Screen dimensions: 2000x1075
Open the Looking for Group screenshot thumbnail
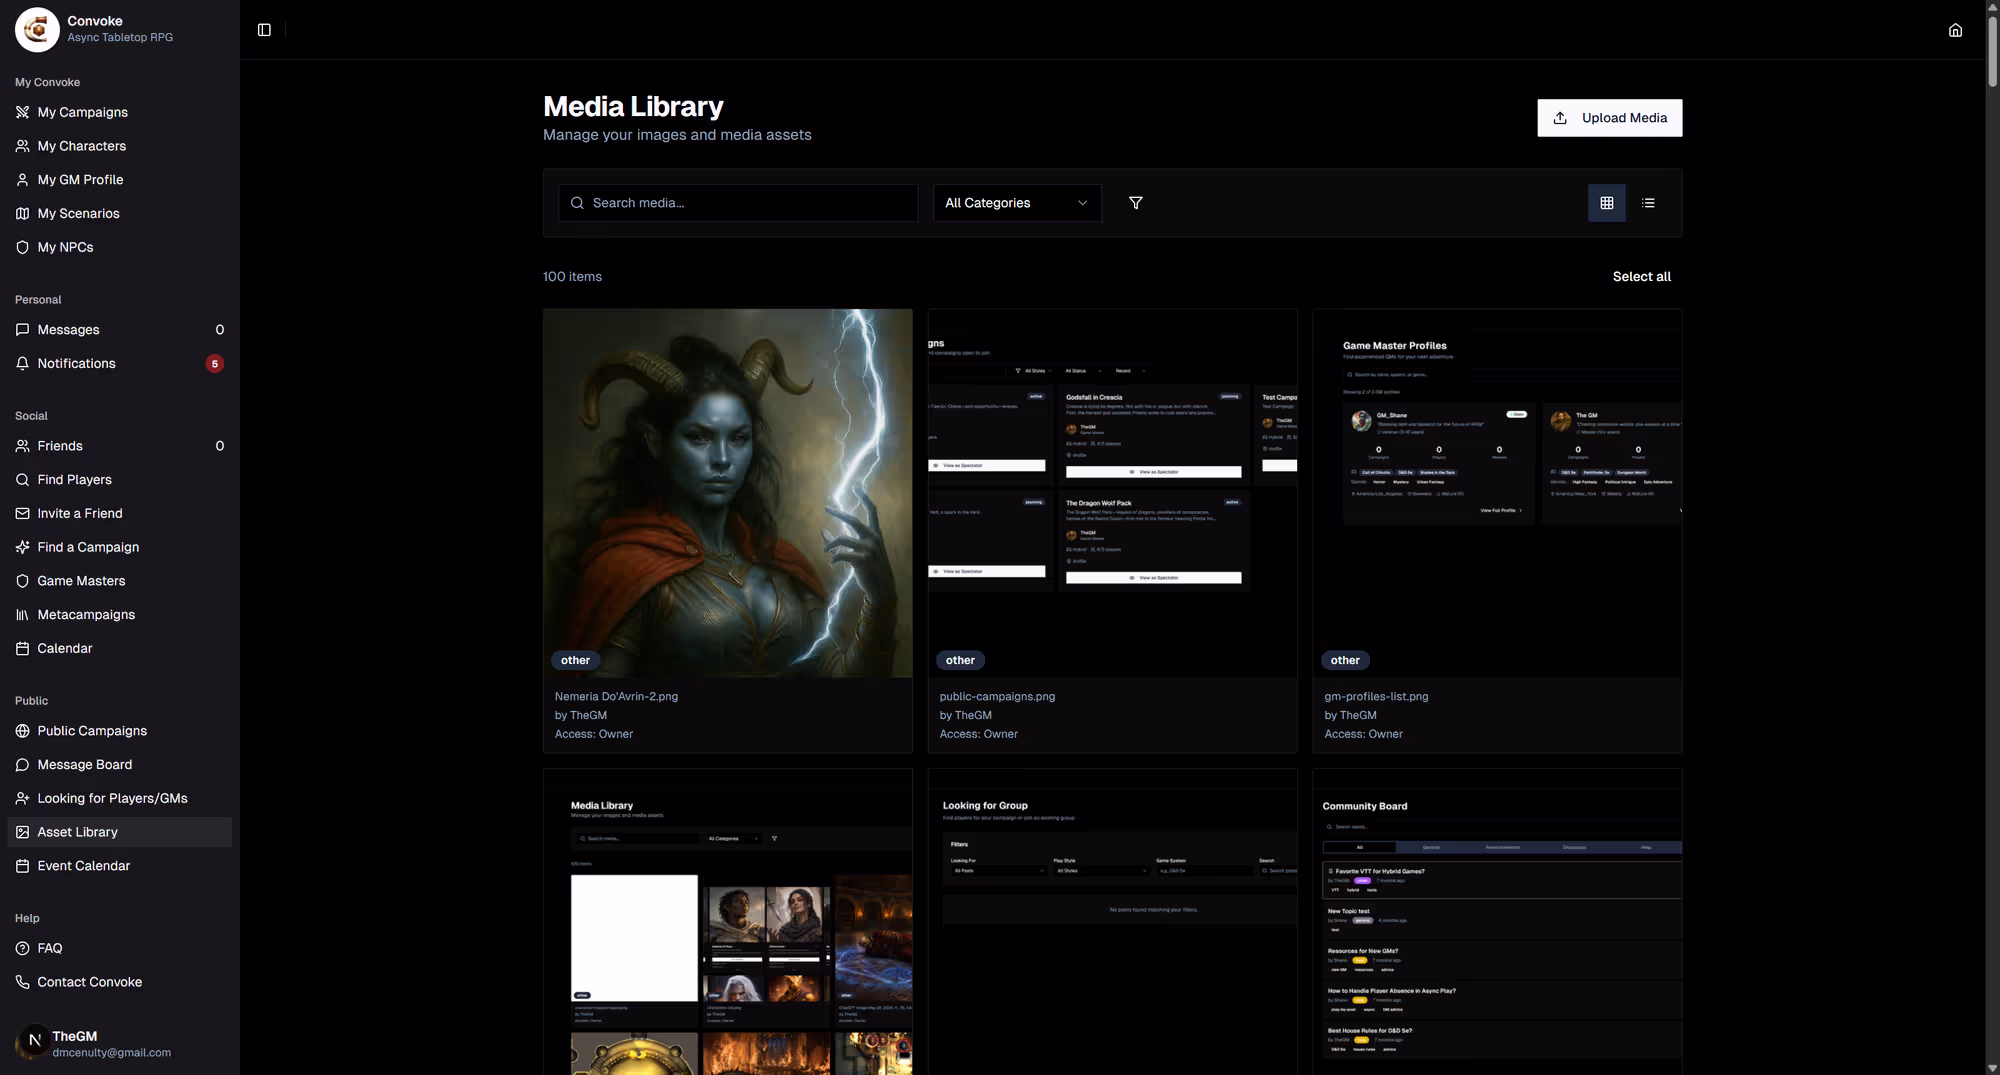1112,922
